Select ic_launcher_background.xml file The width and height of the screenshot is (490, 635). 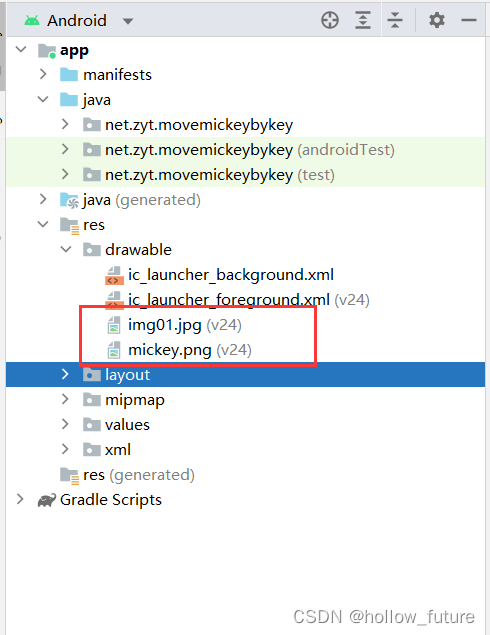pos(231,275)
